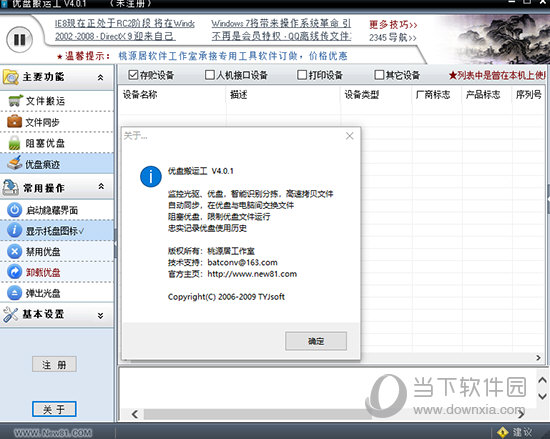Collapse the 常用操作 section chevron
The image size is (550, 439).
(x=101, y=186)
